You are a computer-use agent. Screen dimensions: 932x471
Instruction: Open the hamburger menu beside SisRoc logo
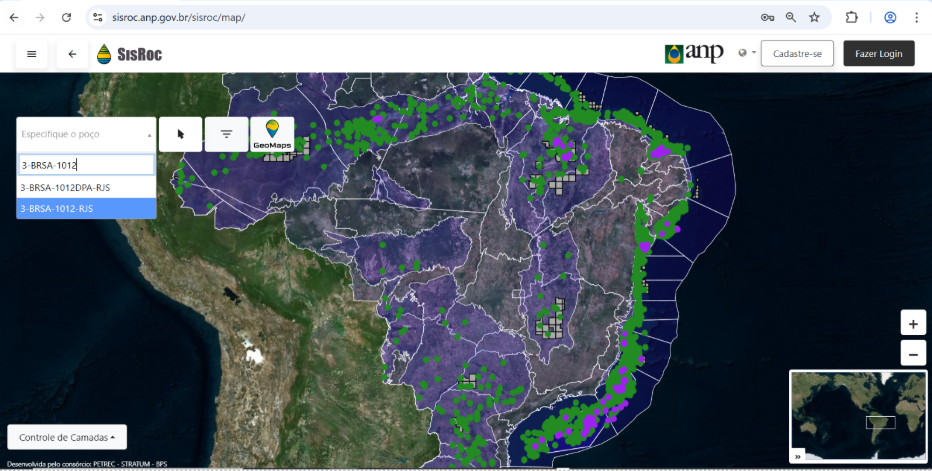pos(32,54)
